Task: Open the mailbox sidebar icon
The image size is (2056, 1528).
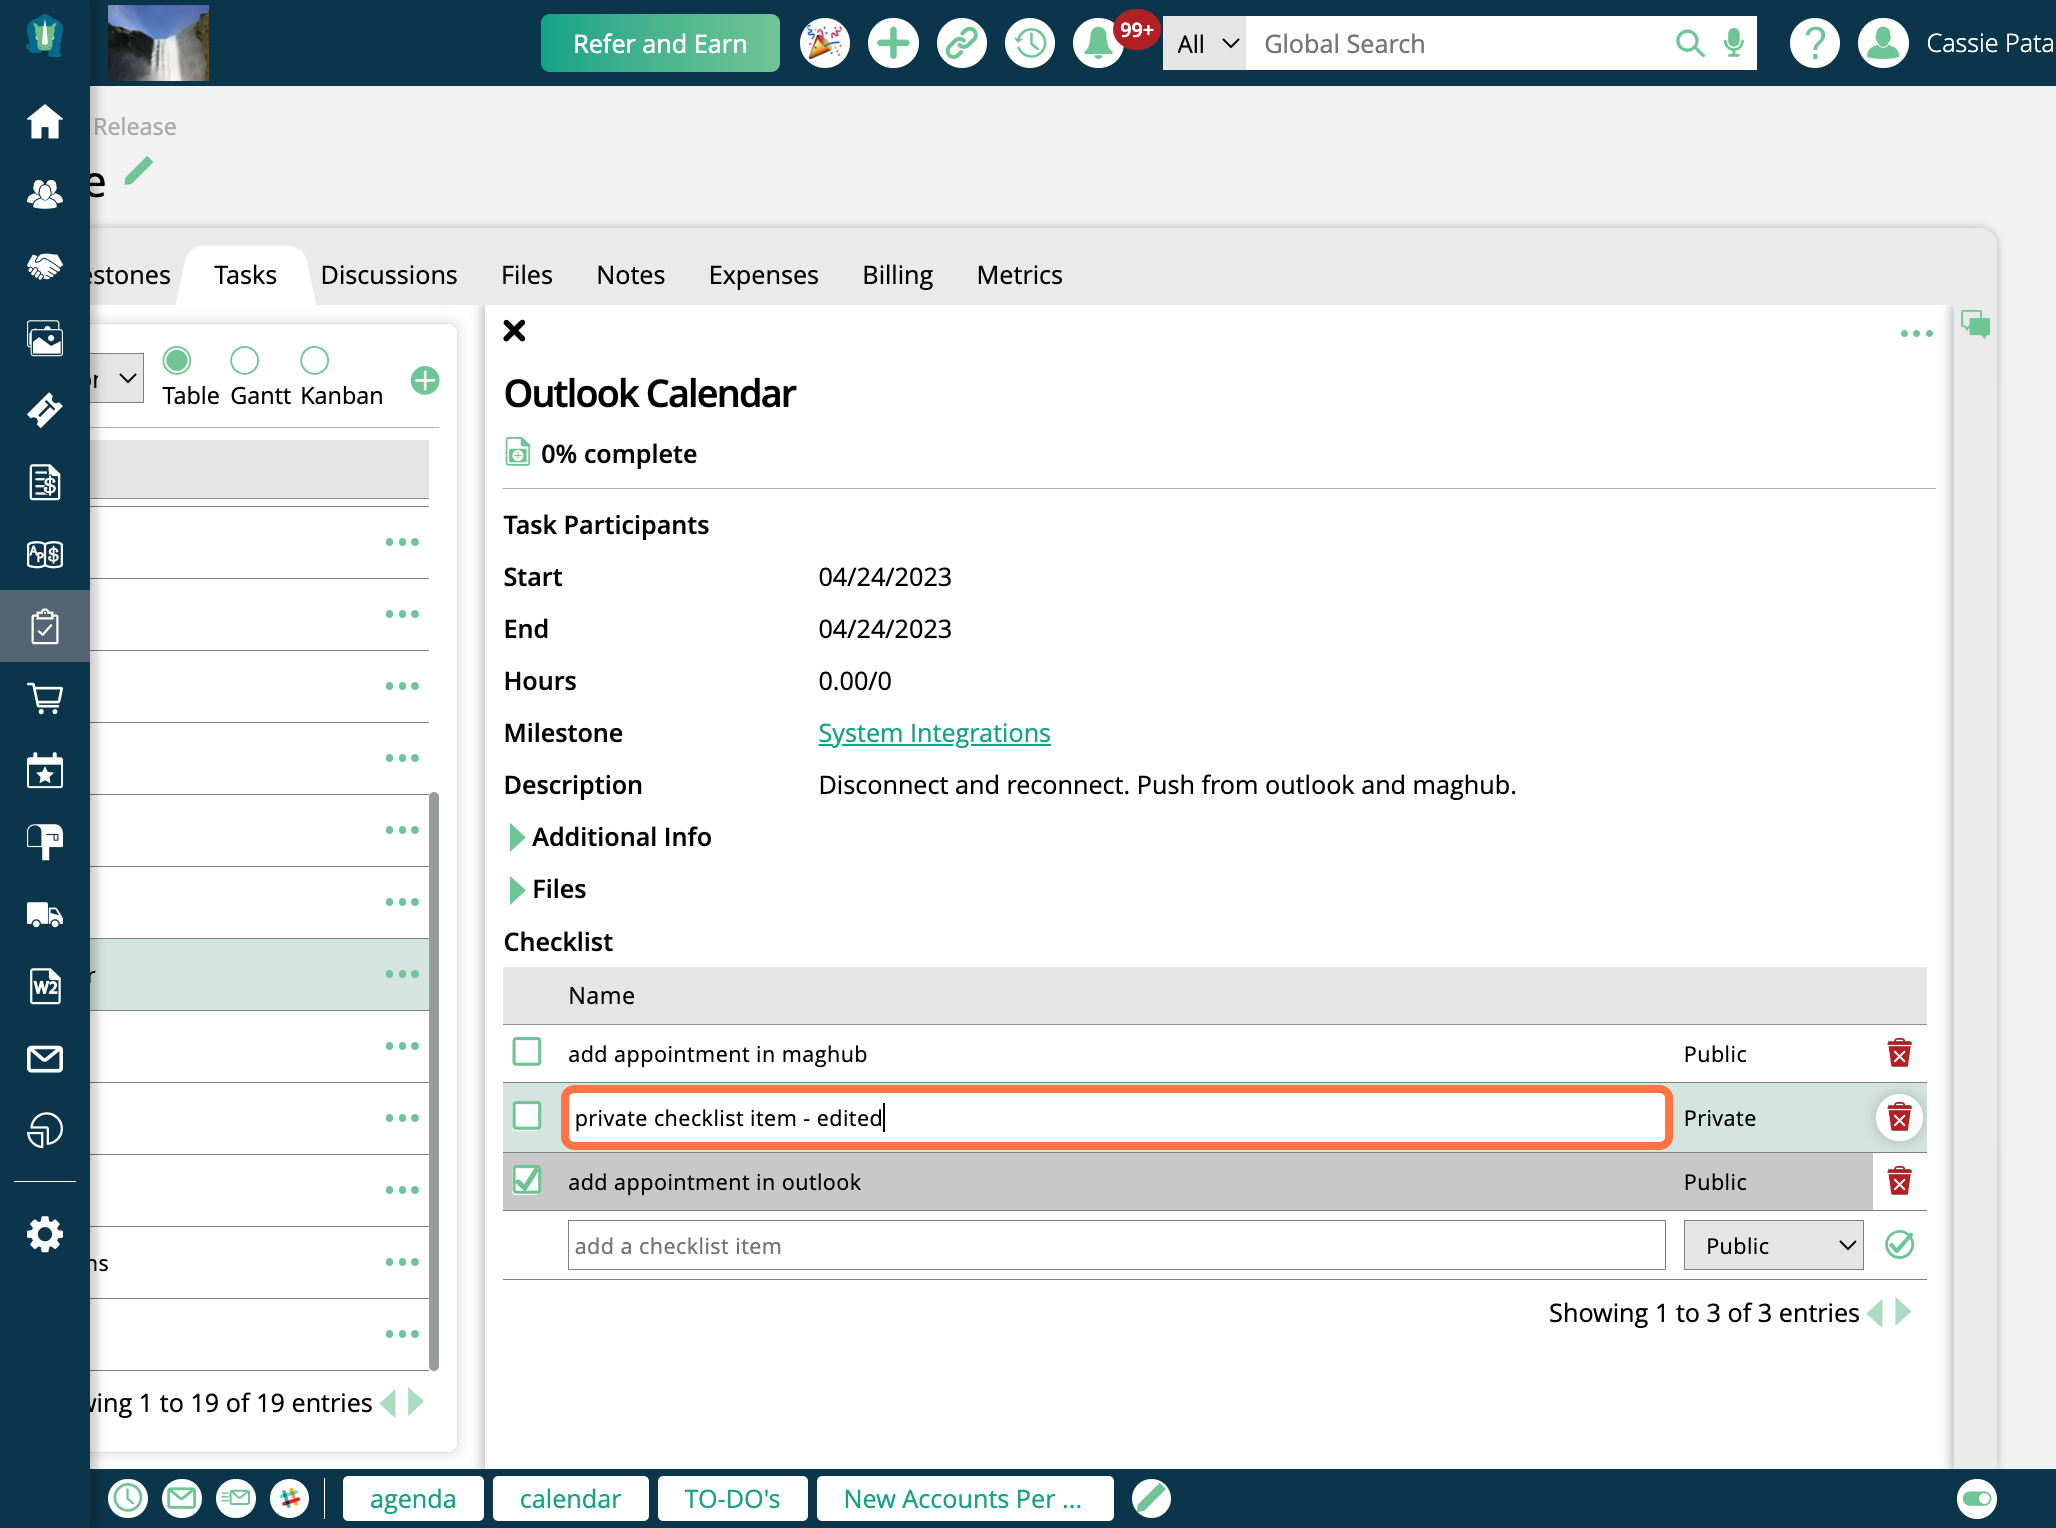Action: 45,842
